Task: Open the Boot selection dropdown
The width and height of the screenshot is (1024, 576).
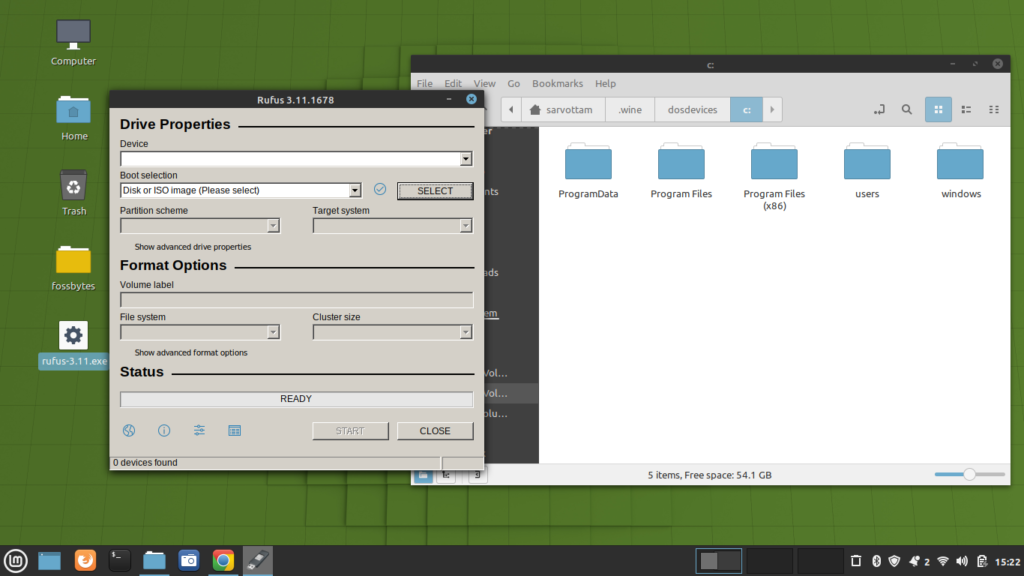Action: point(355,190)
